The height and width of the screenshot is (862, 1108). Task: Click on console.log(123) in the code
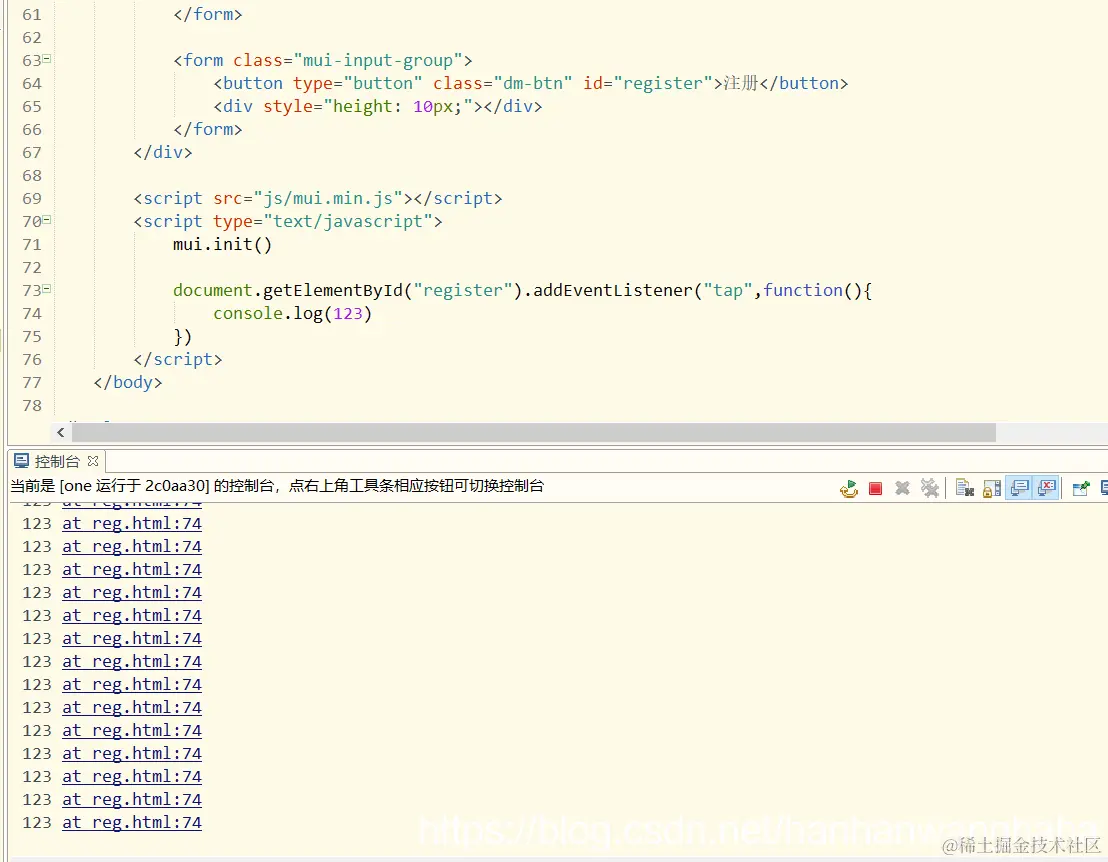(293, 313)
